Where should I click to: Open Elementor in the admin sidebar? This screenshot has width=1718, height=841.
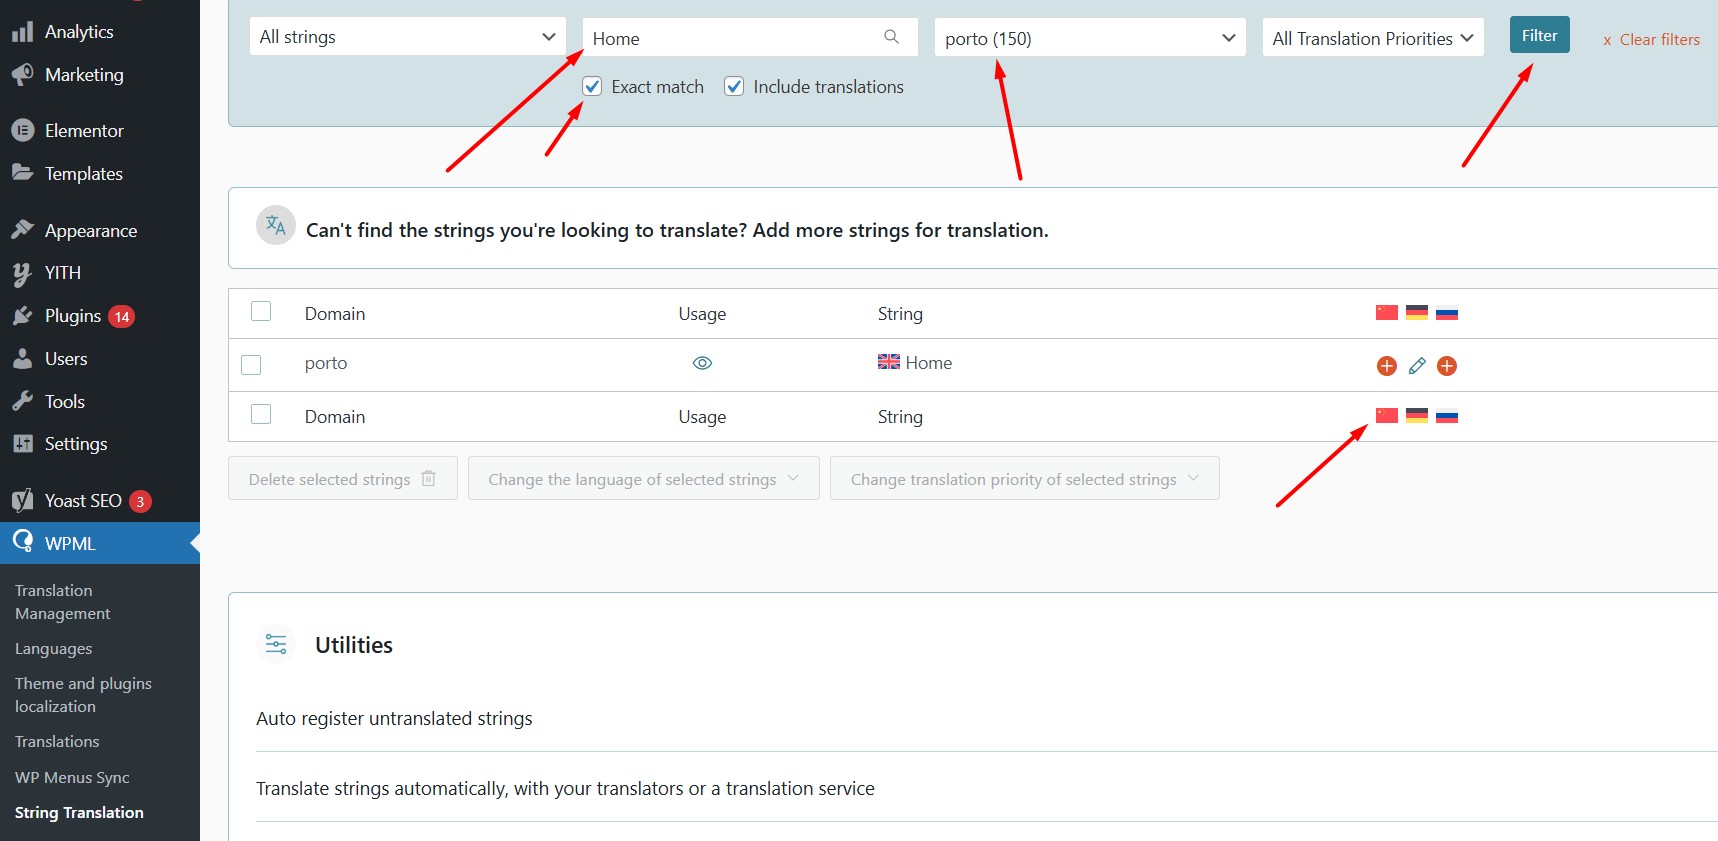click(84, 131)
